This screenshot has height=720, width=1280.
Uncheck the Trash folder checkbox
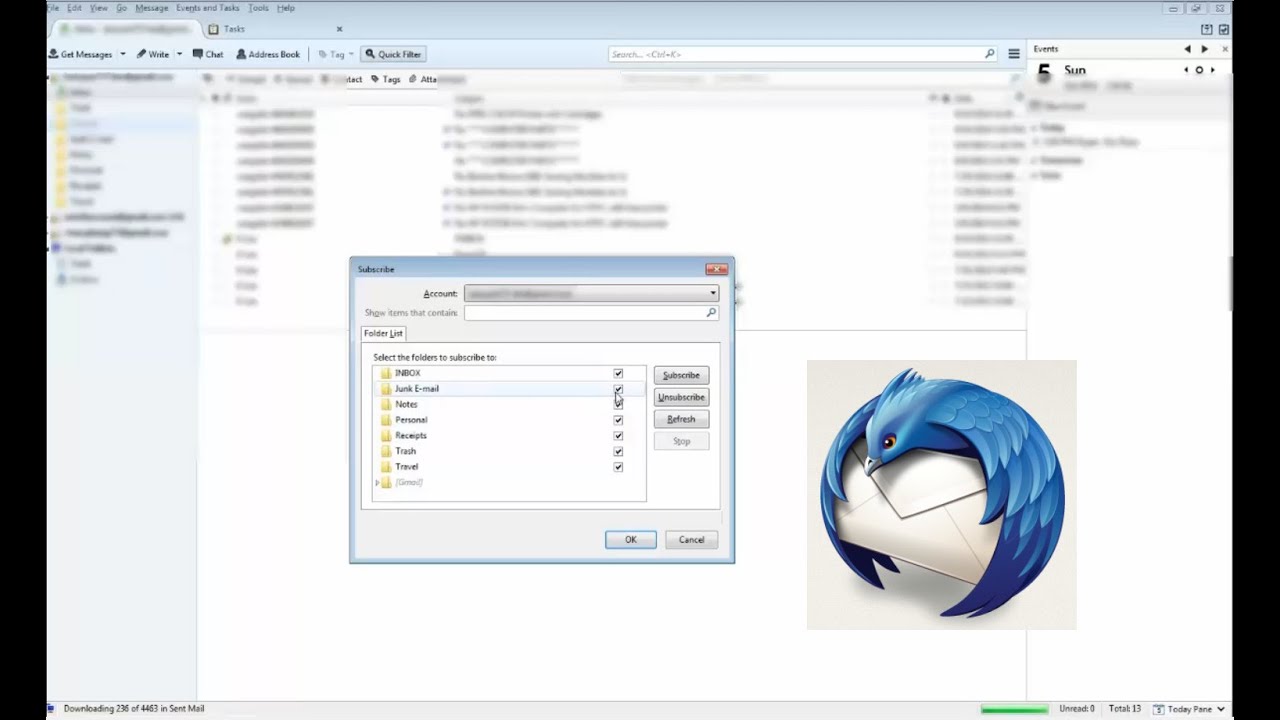click(618, 451)
